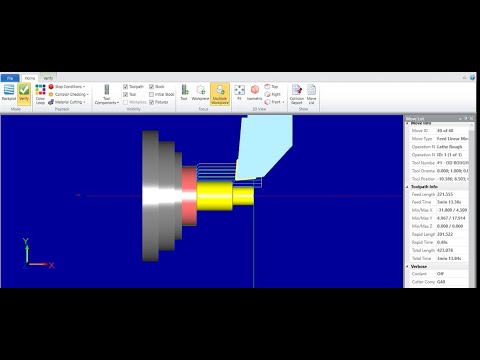This screenshot has height=360, width=480.
Task: Expand Stop Conditions dropdown arrow
Action: 84,87
